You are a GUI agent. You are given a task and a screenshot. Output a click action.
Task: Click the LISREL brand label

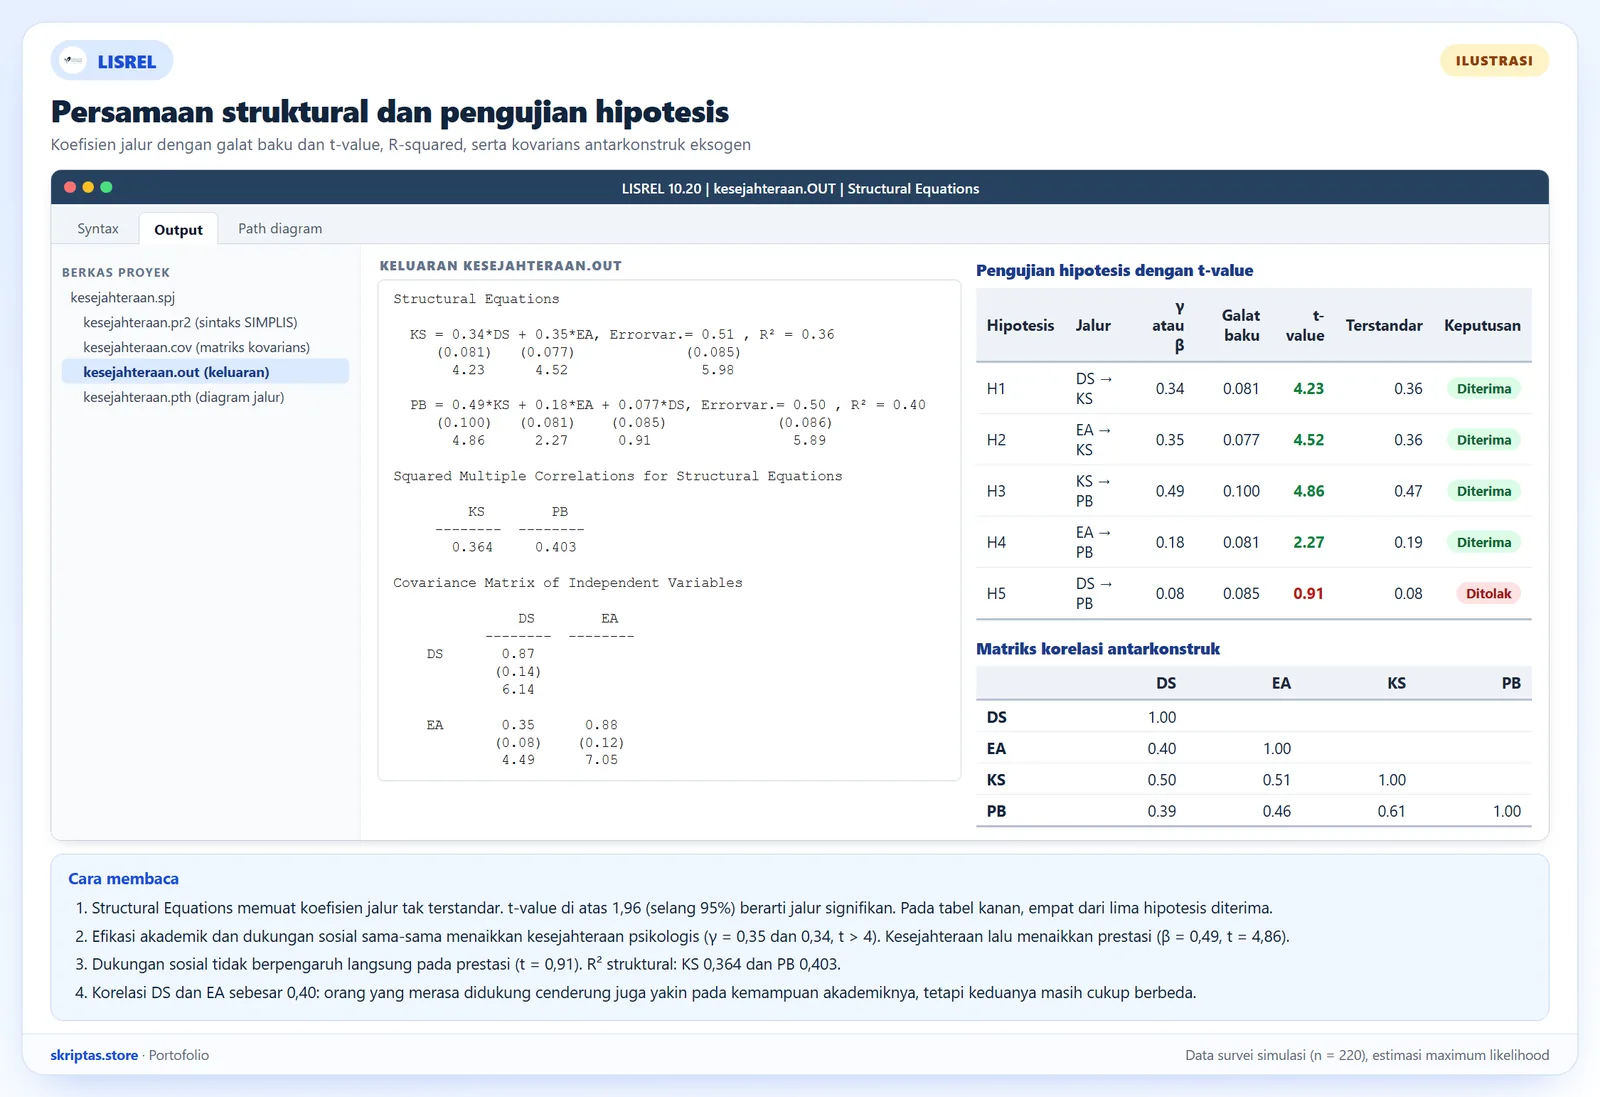[x=127, y=62]
